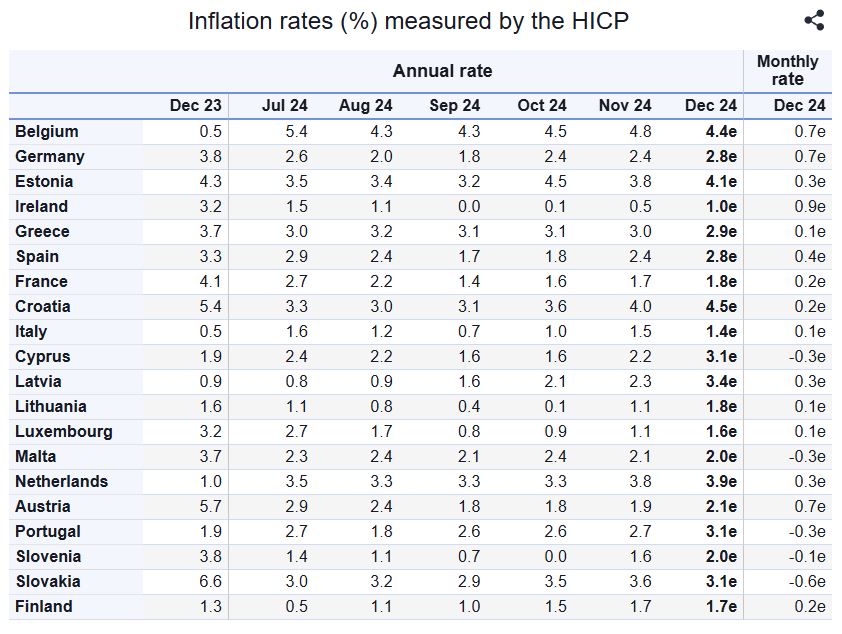The height and width of the screenshot is (634, 842).
Task: Click the share icon beside the title
Action: click(x=814, y=20)
